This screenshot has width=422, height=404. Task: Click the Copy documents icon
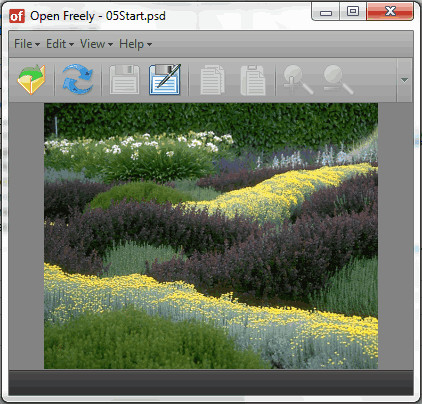tap(212, 80)
